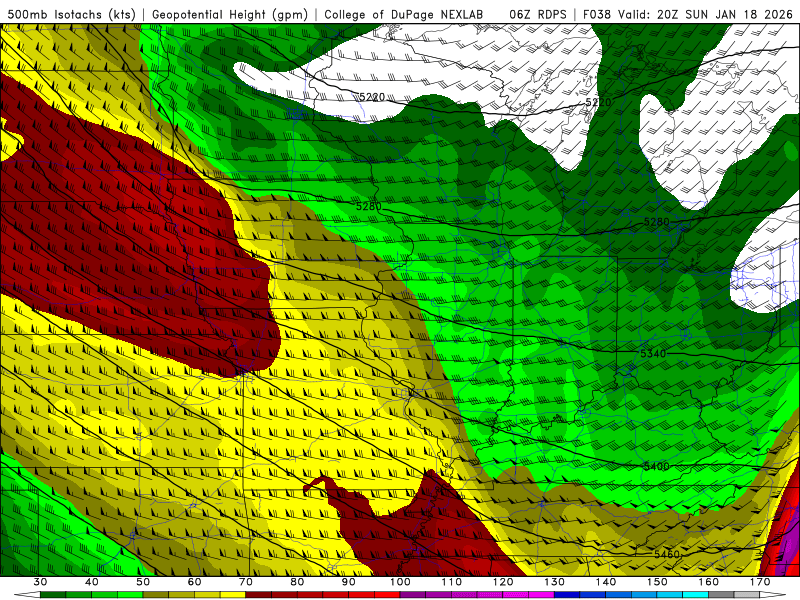Select the 70 knot color bar label
The width and height of the screenshot is (800, 600).
(x=245, y=582)
